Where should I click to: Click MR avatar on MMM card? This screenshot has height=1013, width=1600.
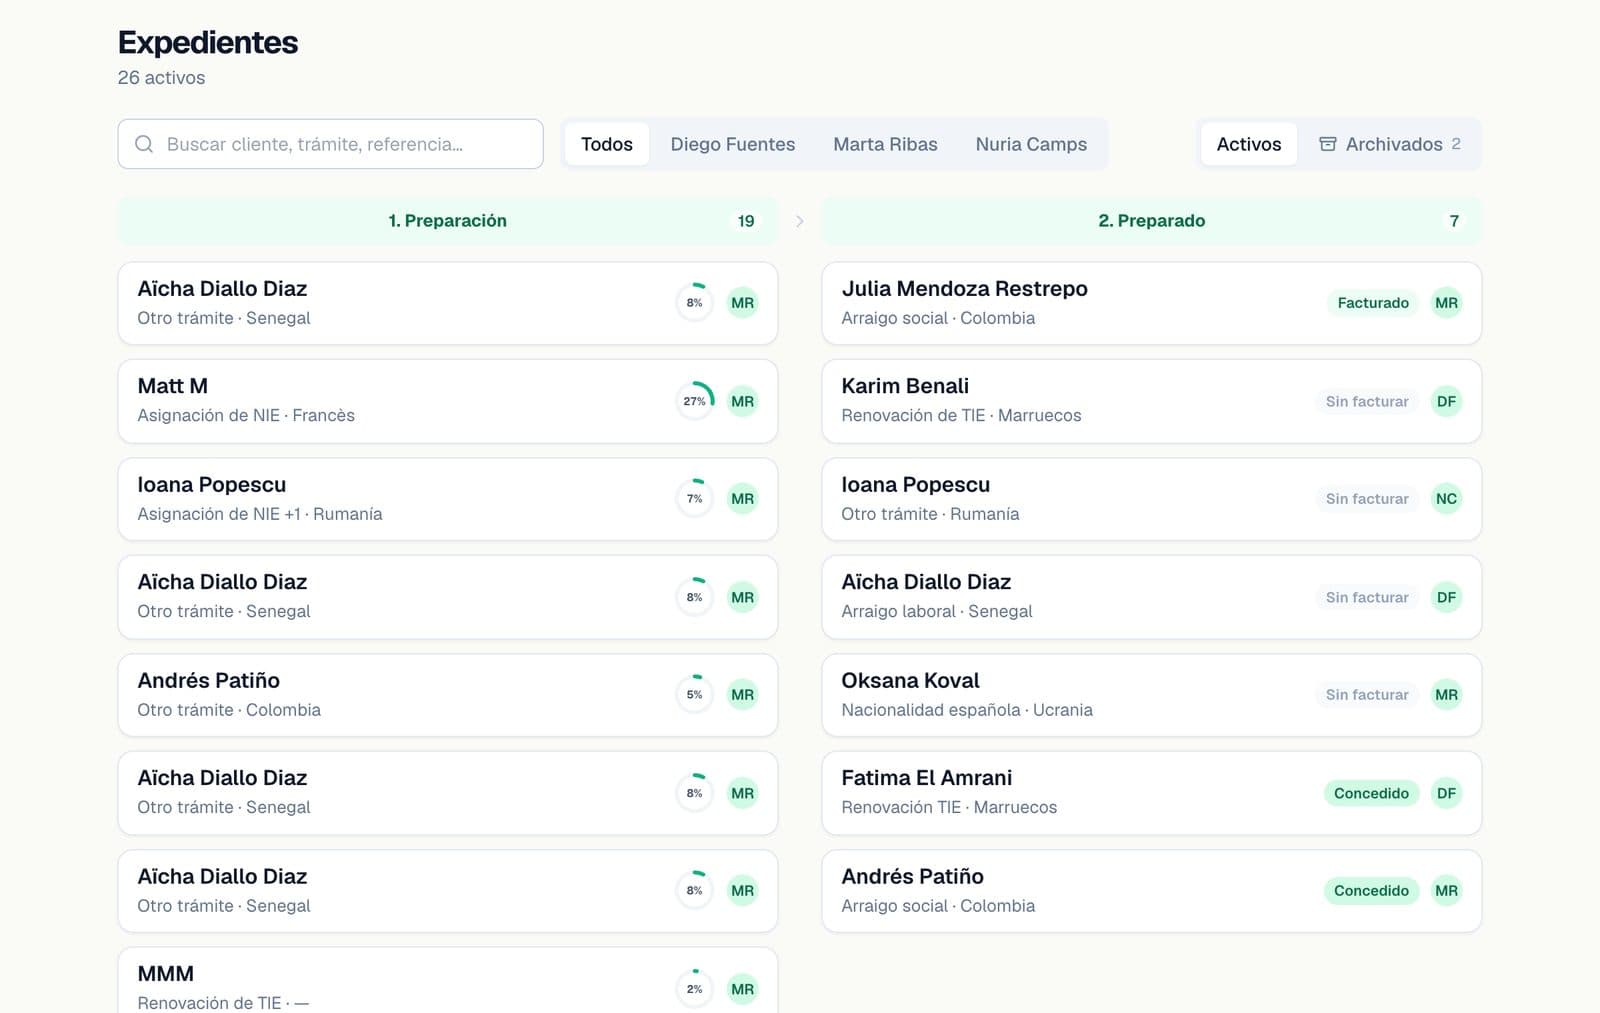pos(742,989)
